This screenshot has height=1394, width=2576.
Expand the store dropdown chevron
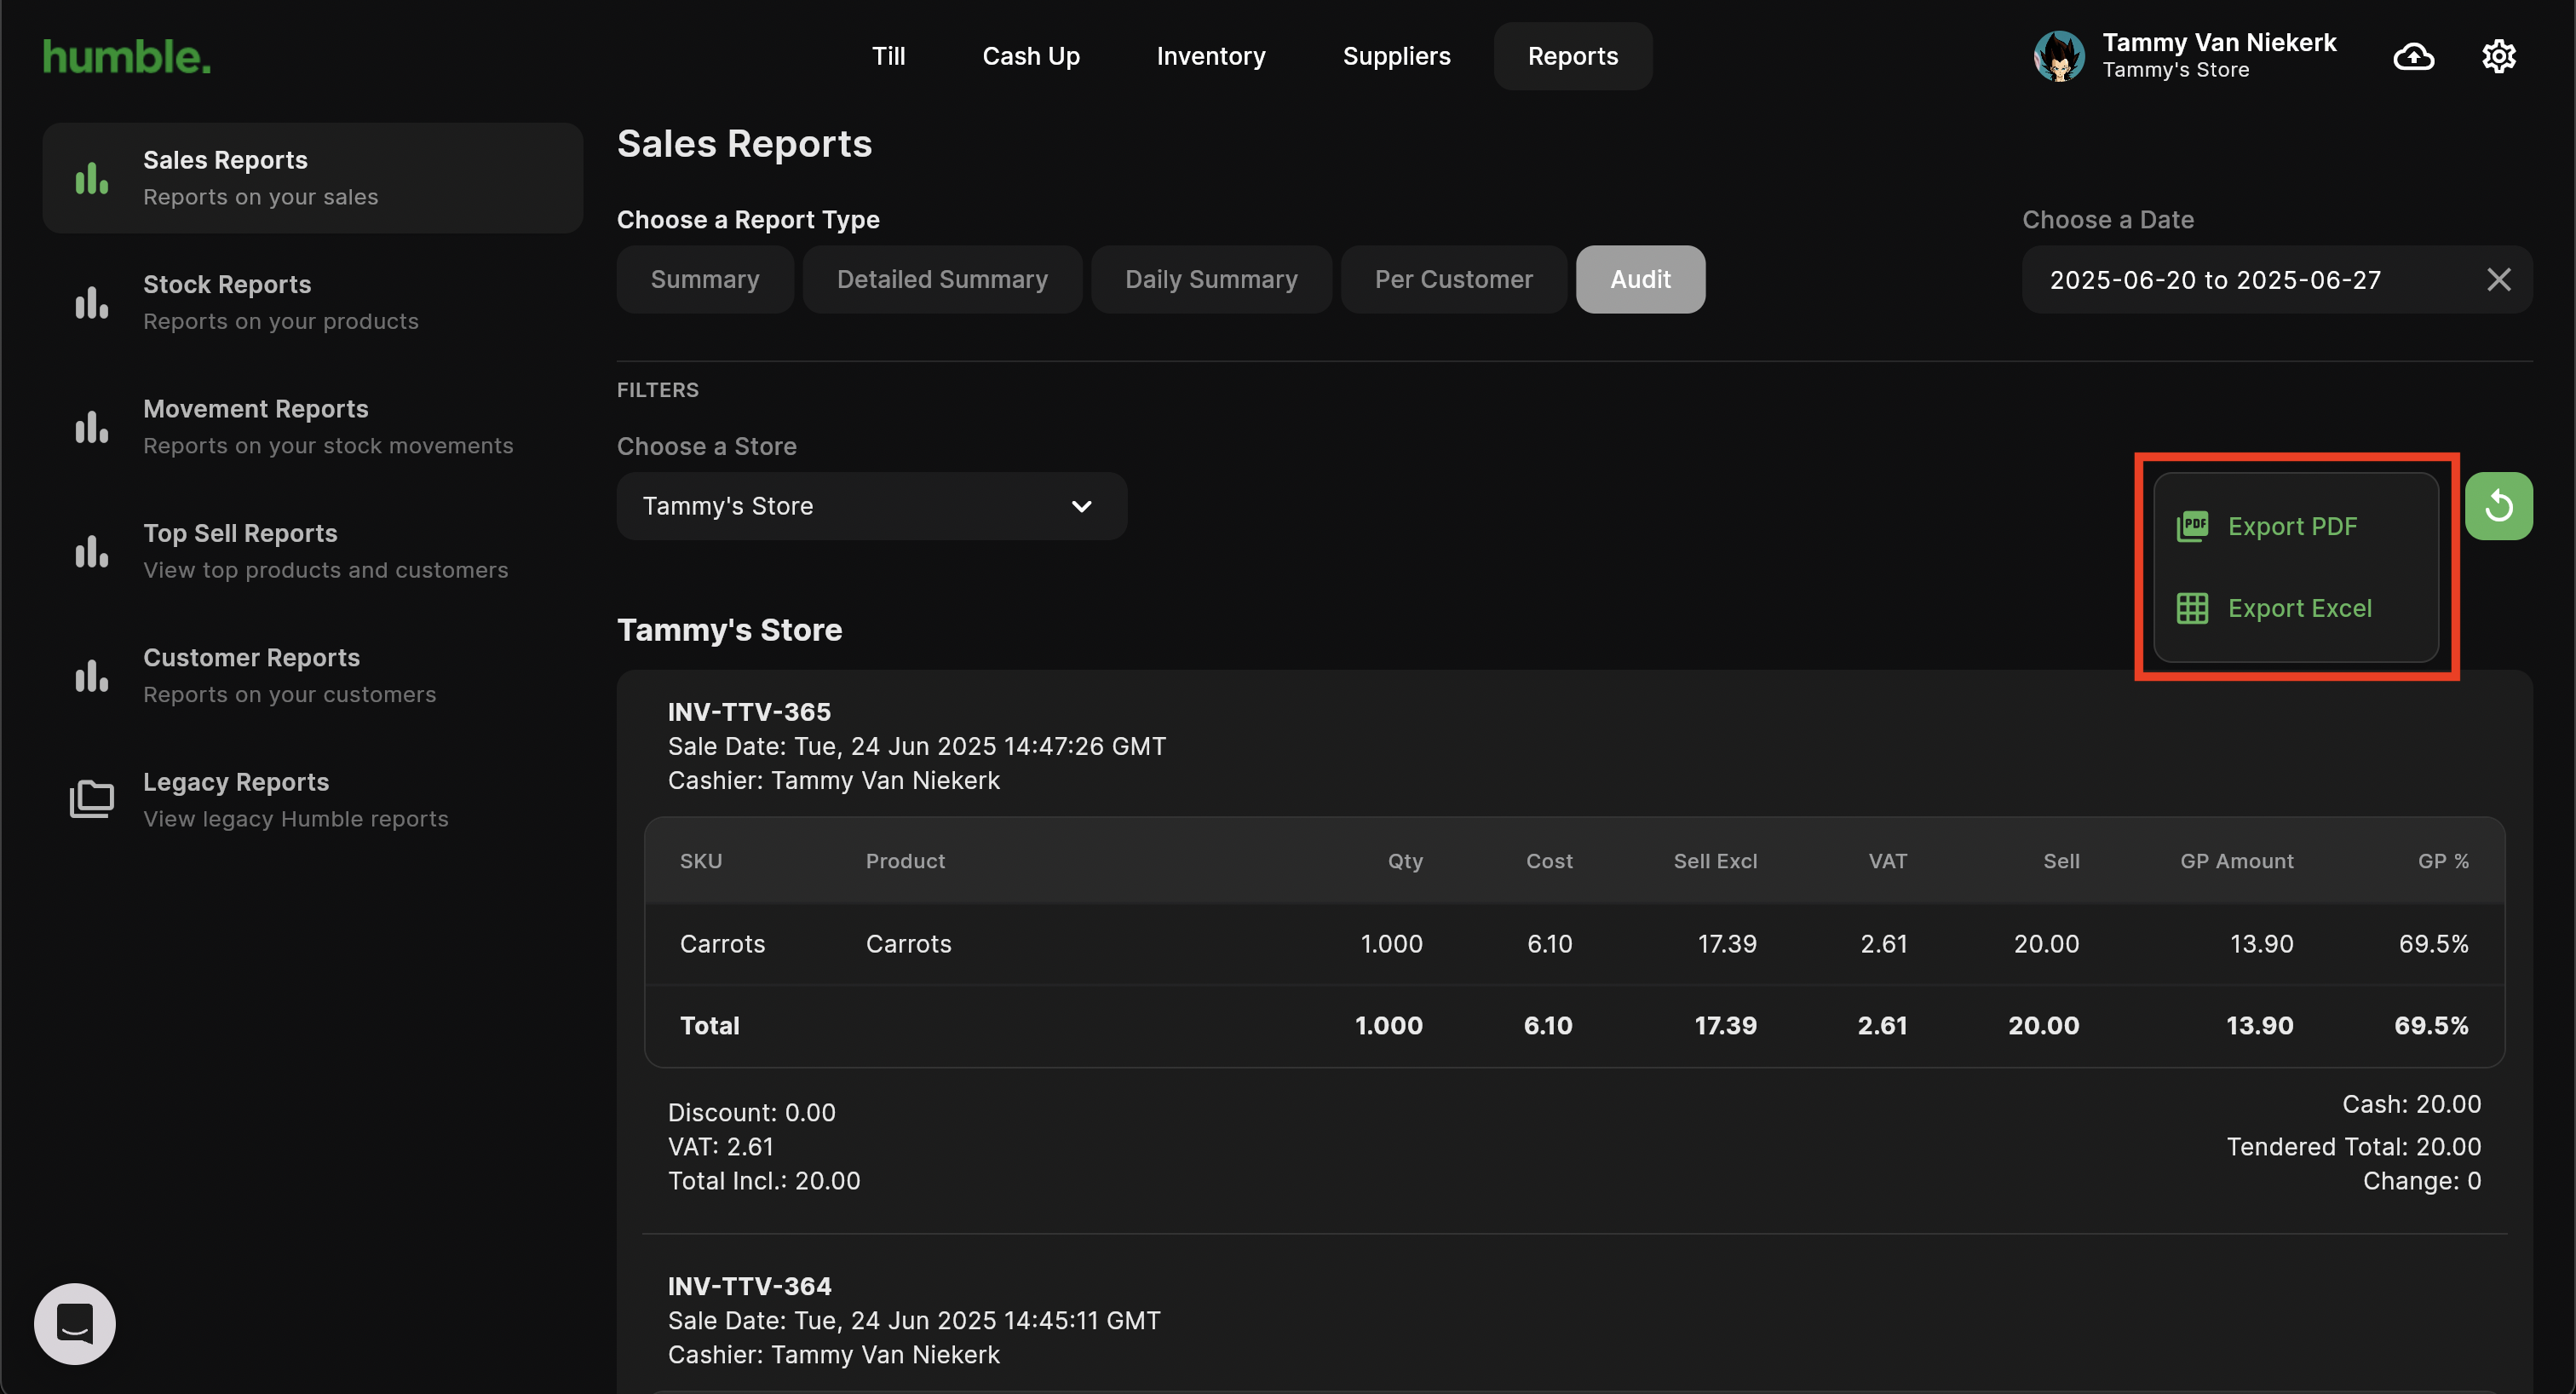[1081, 506]
